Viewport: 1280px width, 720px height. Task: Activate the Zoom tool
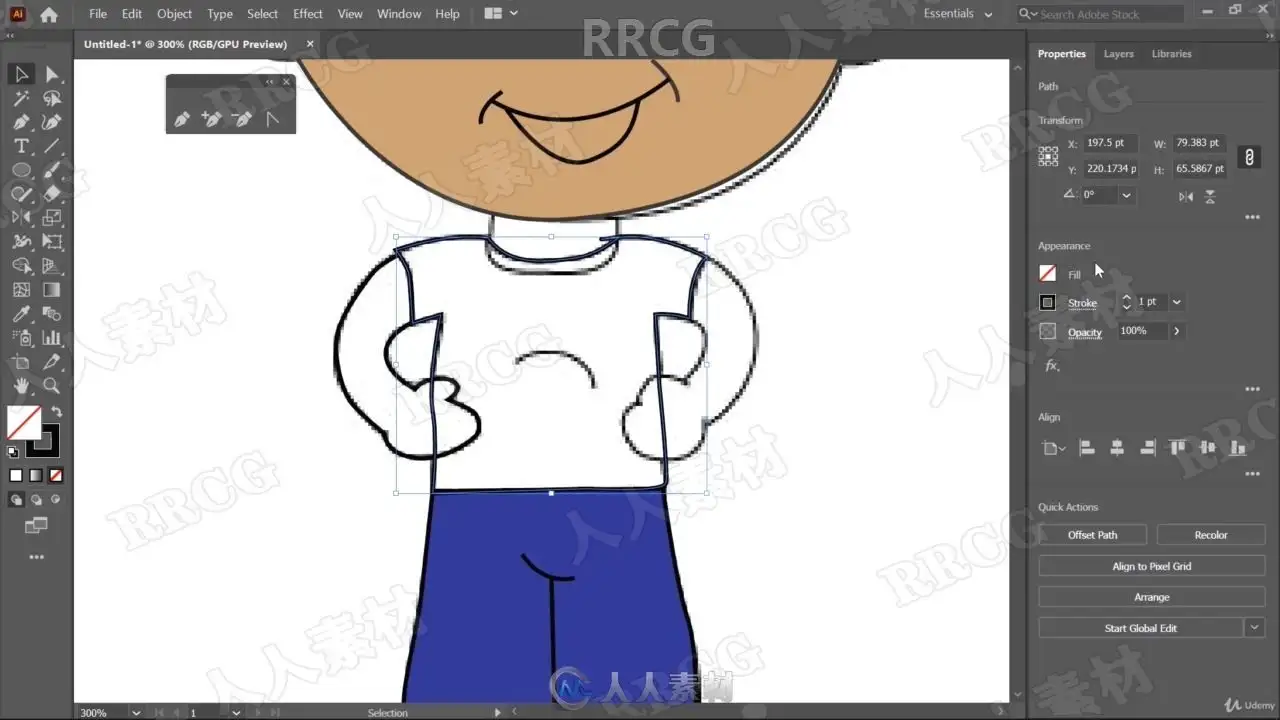[x=52, y=386]
